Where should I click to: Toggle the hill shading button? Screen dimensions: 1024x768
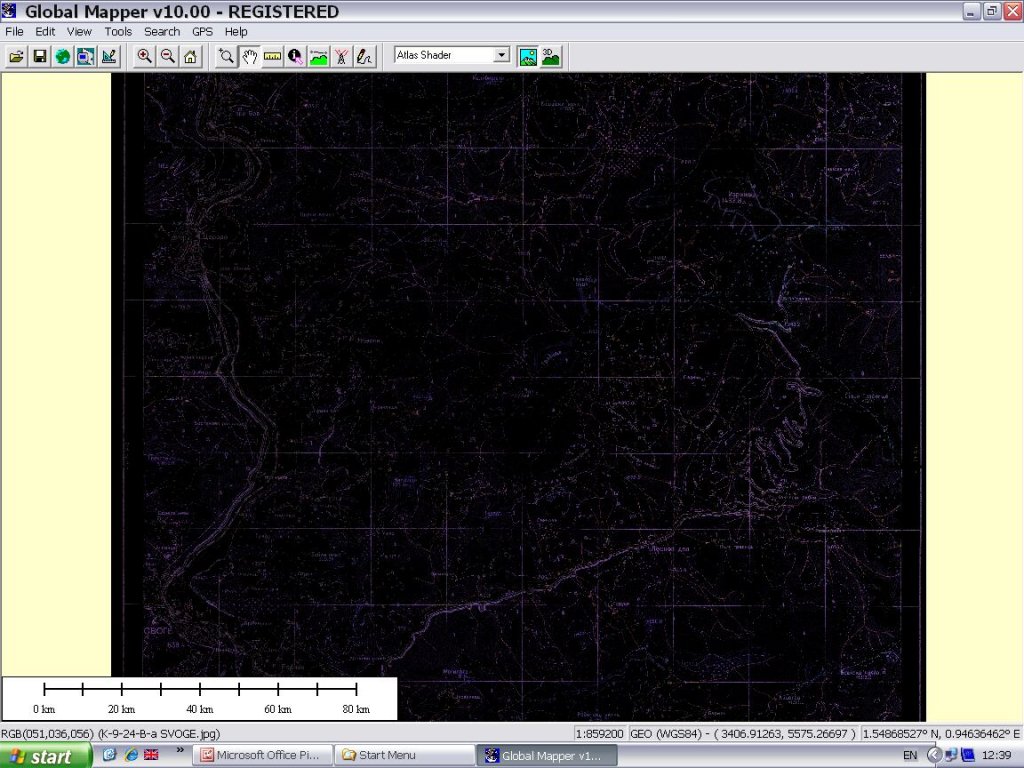tap(528, 56)
